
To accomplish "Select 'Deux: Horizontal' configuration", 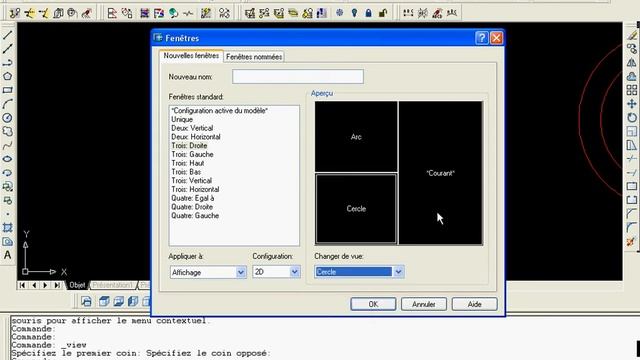I will 196,137.
